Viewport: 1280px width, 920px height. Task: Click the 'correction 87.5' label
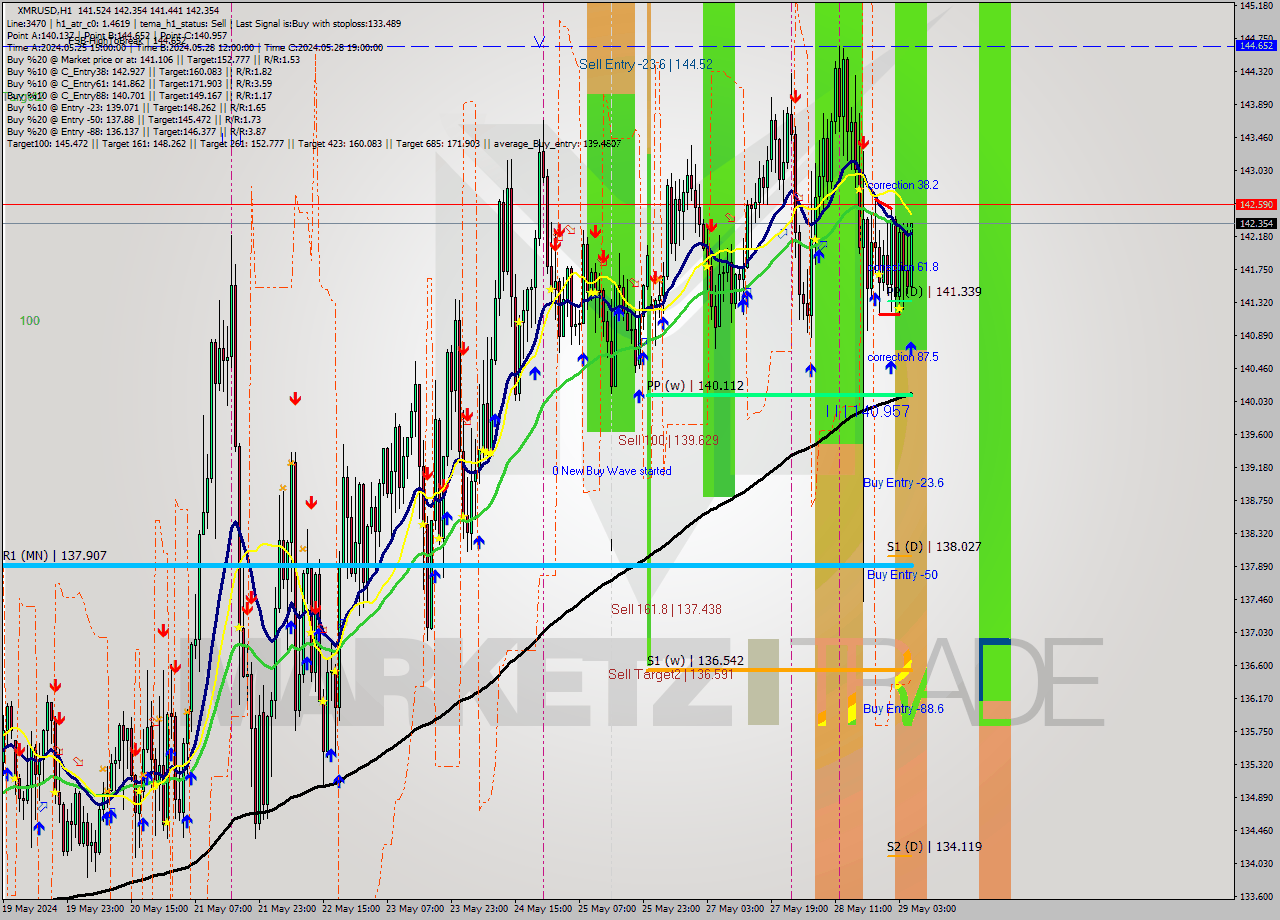pyautogui.click(x=903, y=357)
